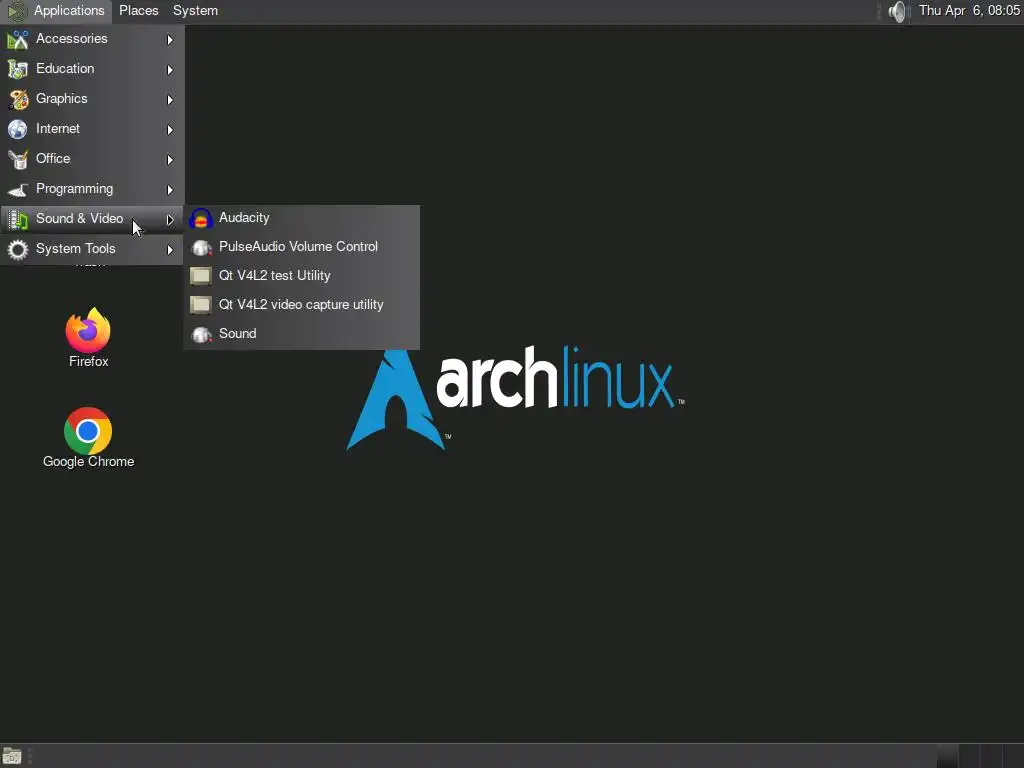Click the show desktop icon in bottom panel
This screenshot has width=1024, height=768.
[x=12, y=756]
